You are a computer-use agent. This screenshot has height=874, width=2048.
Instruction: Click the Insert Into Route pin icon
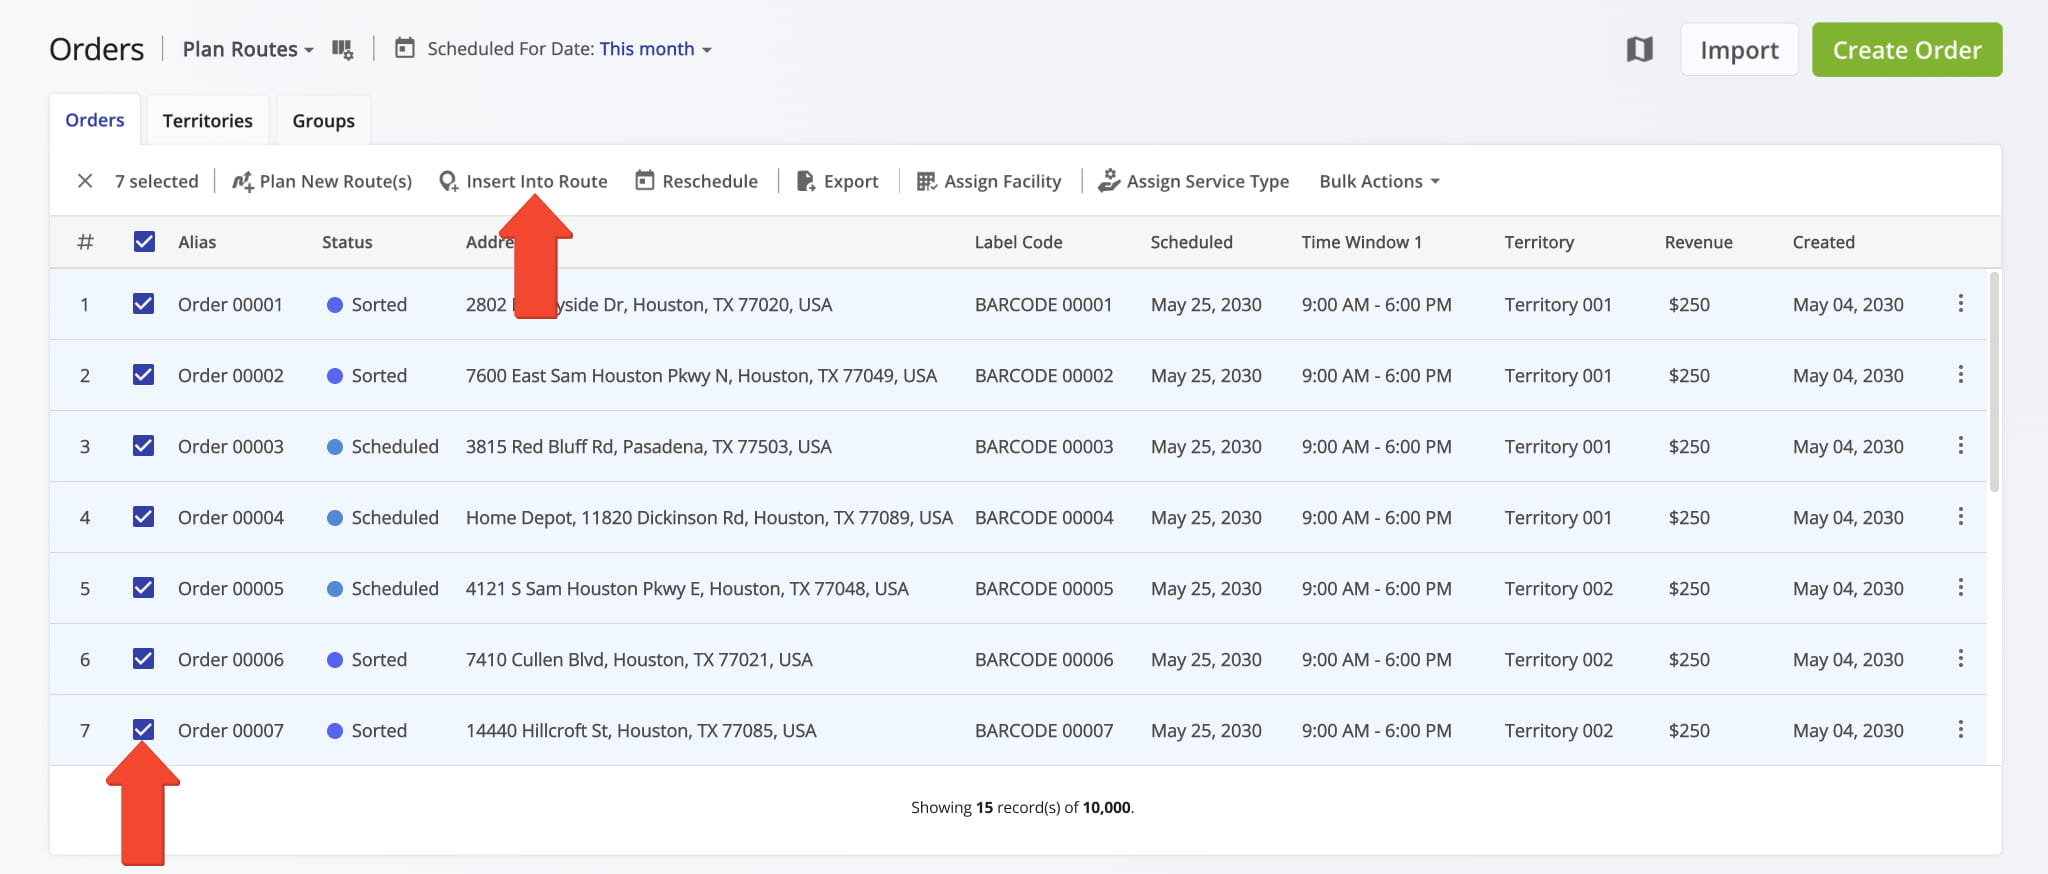pyautogui.click(x=449, y=181)
